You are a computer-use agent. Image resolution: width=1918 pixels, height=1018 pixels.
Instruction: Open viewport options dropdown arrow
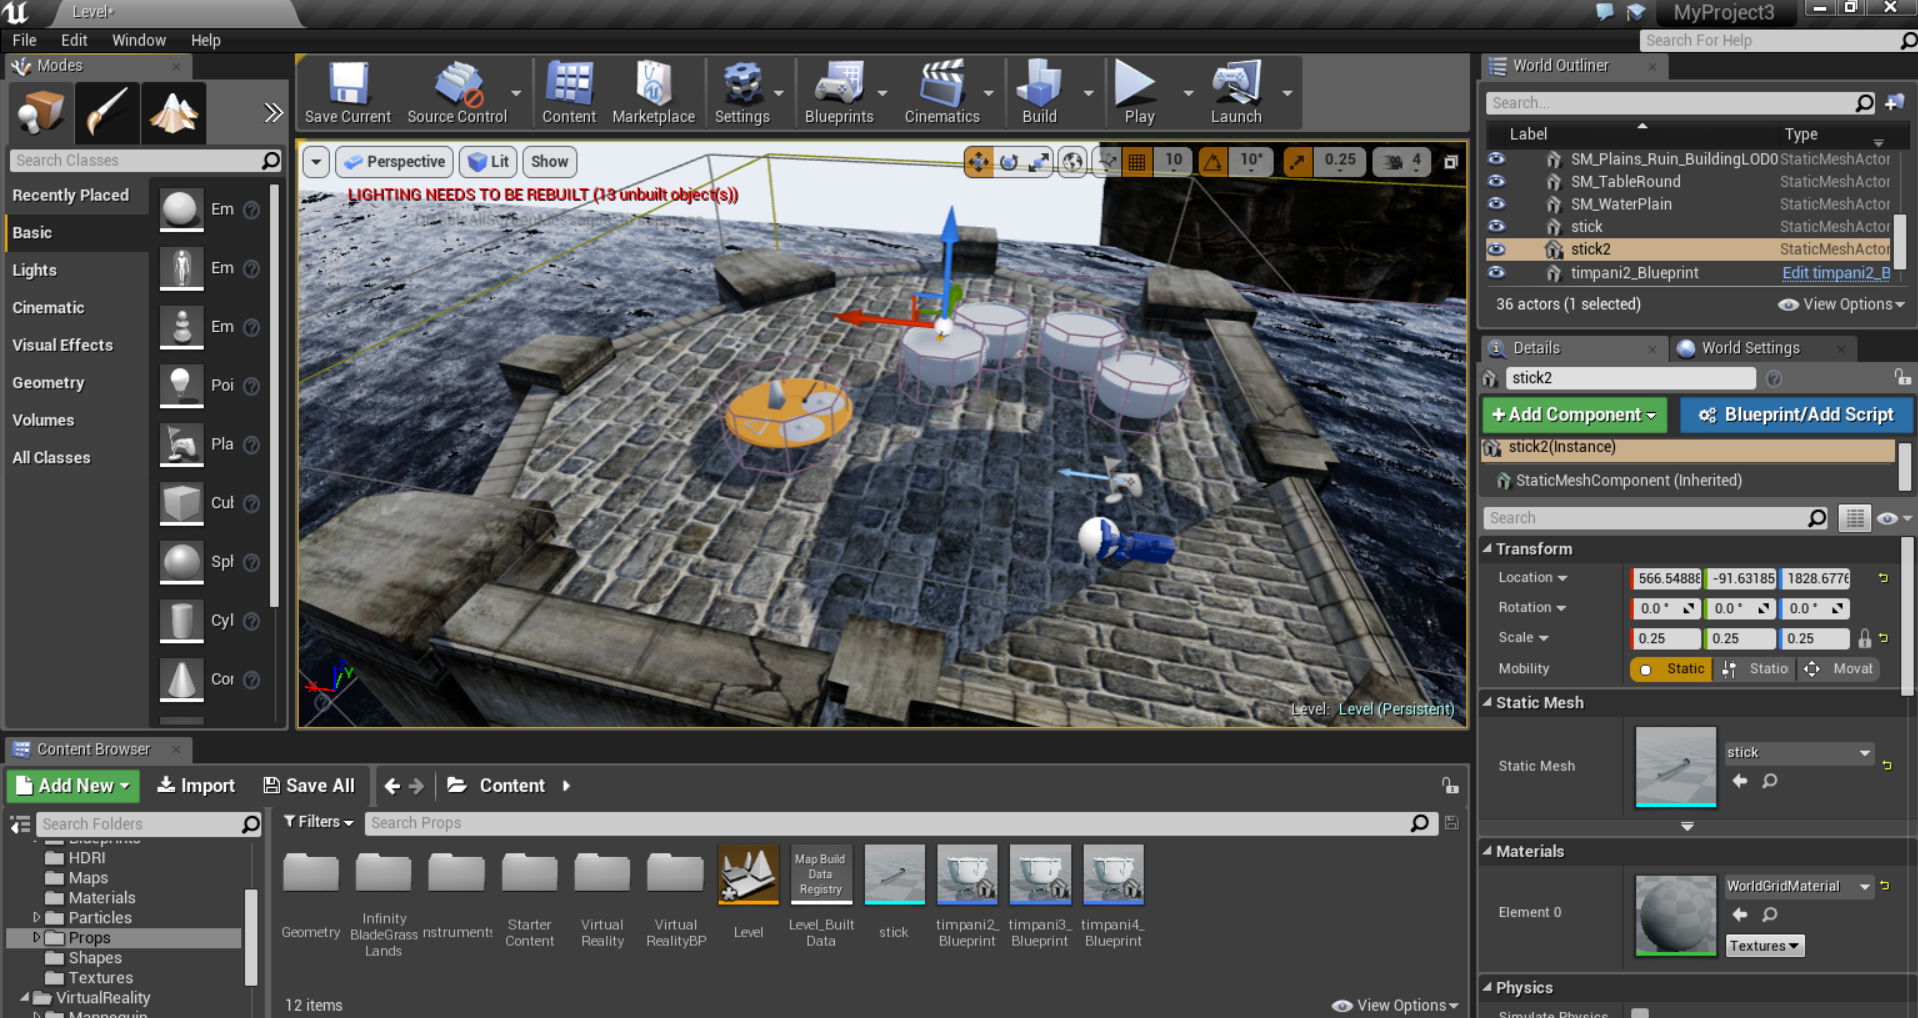tap(316, 162)
